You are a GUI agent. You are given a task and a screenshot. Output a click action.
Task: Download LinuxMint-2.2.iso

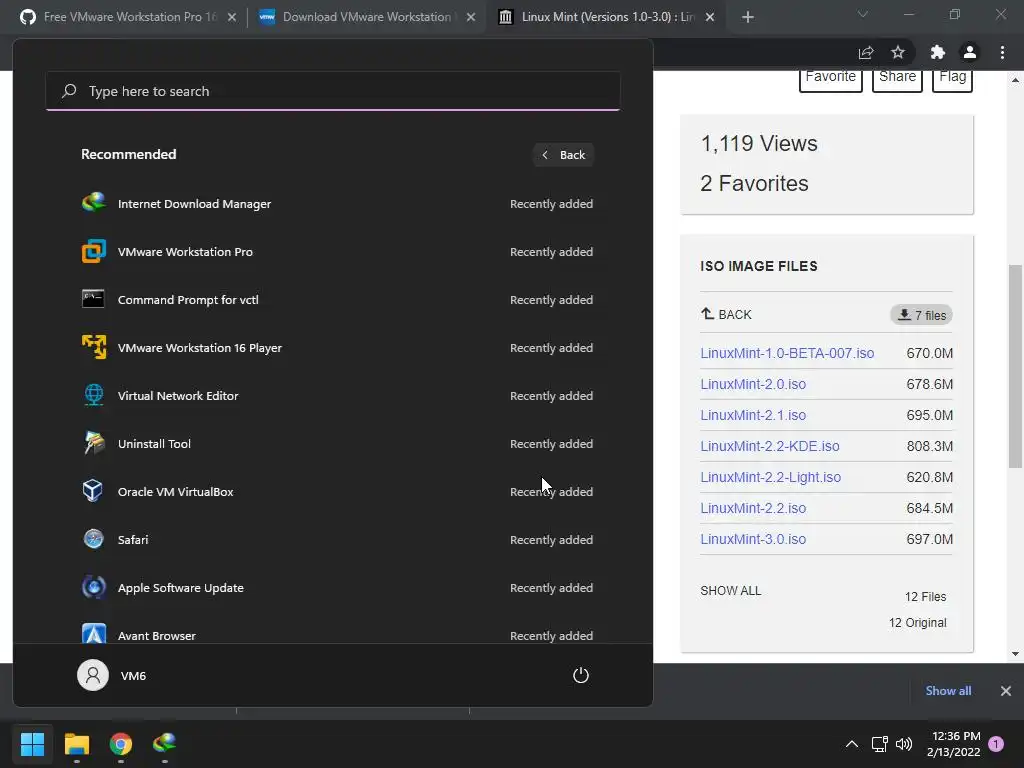point(753,508)
